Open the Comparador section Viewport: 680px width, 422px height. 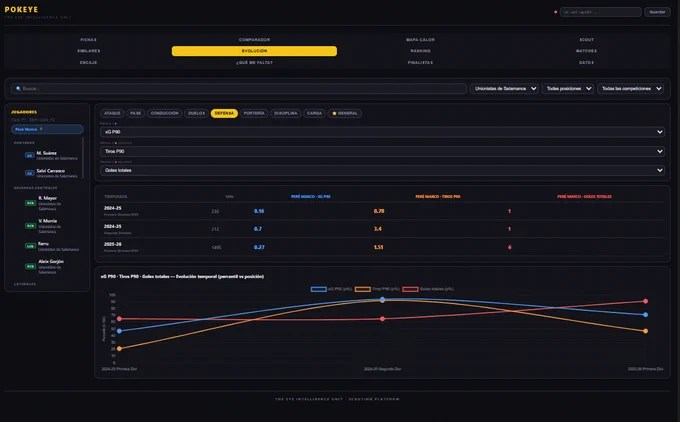(x=254, y=39)
